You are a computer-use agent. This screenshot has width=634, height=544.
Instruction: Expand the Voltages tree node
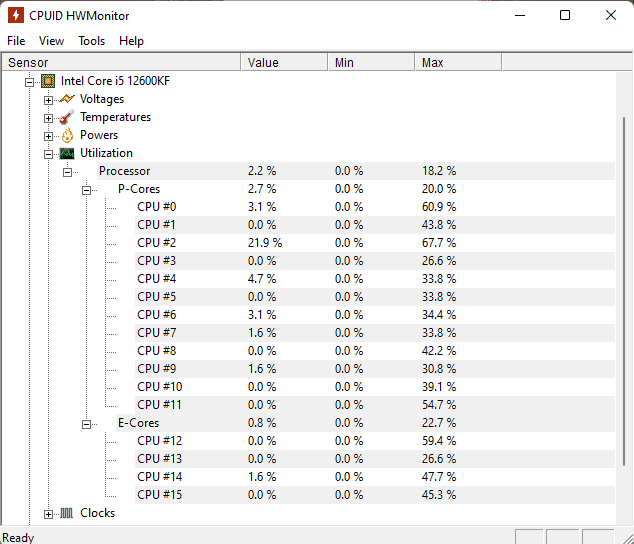pos(49,100)
